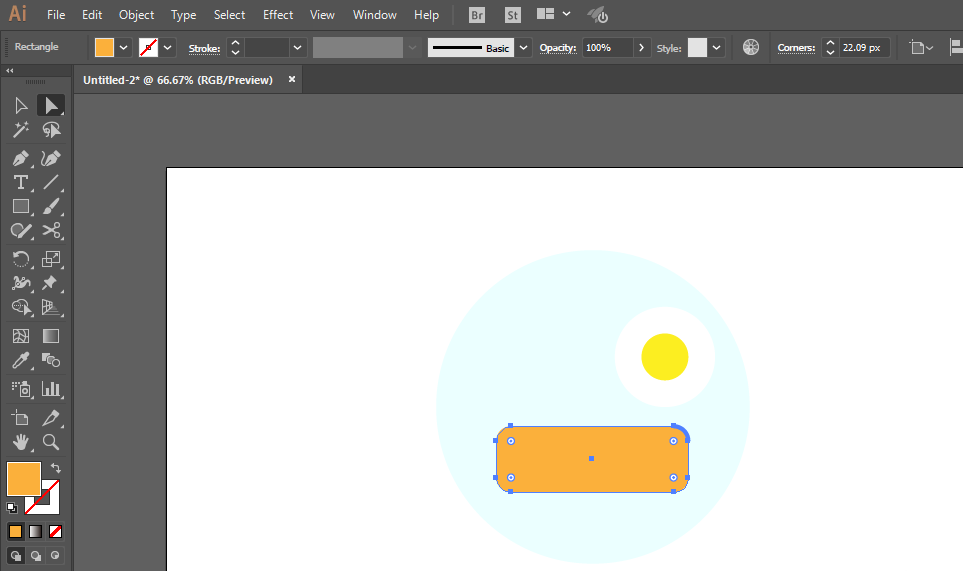Select the Zoom tool
This screenshot has width=963, height=571.
click(x=51, y=441)
